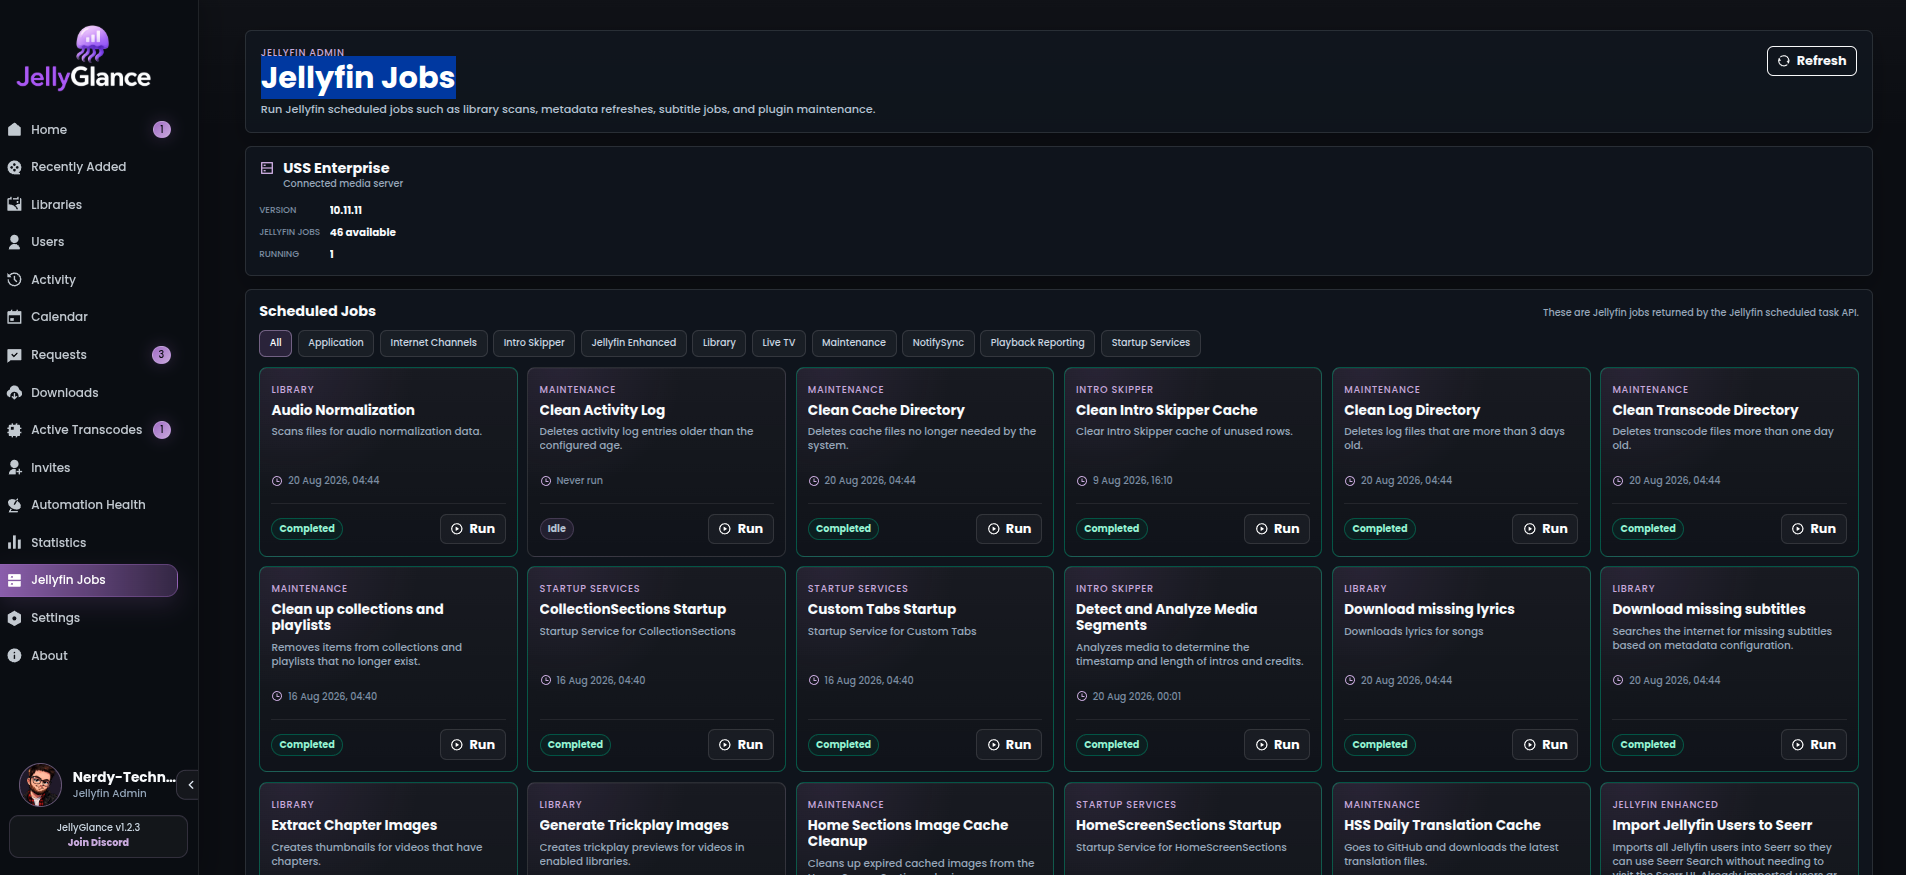The width and height of the screenshot is (1906, 875).
Task: Run the CollectionSections Startup job
Action: [x=741, y=745]
